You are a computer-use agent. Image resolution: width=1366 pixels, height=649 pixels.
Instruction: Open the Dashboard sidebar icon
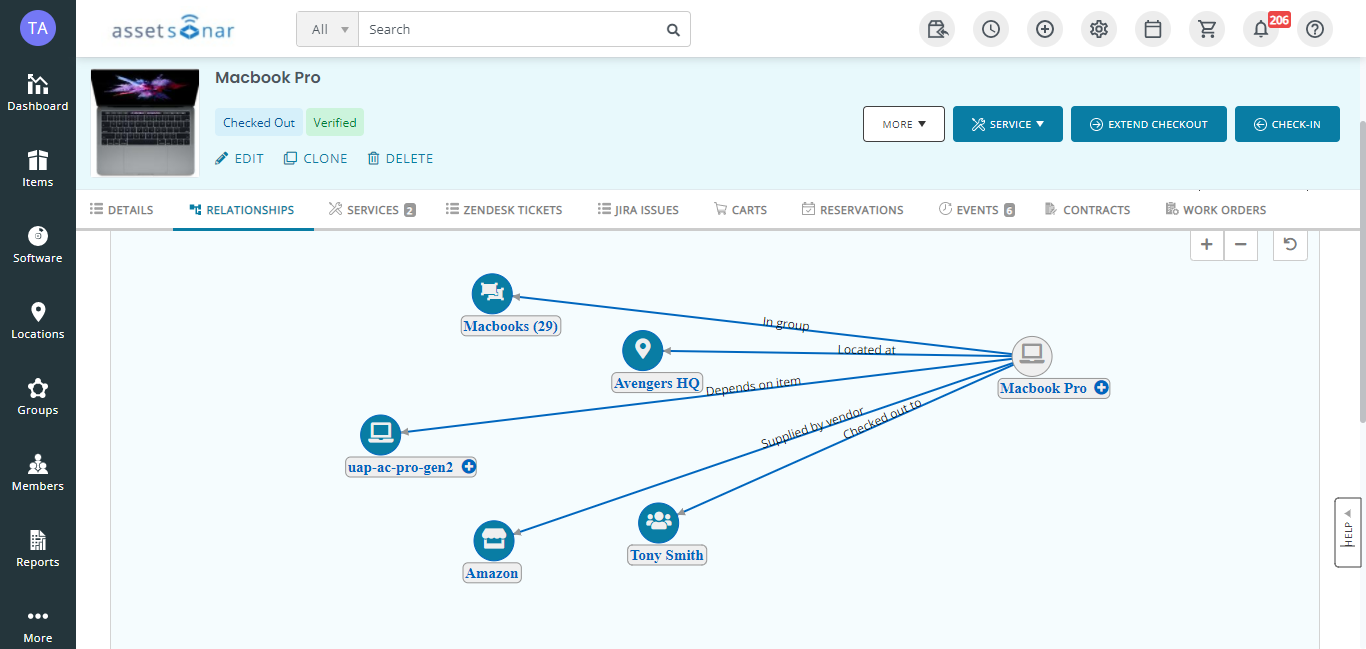pyautogui.click(x=38, y=92)
